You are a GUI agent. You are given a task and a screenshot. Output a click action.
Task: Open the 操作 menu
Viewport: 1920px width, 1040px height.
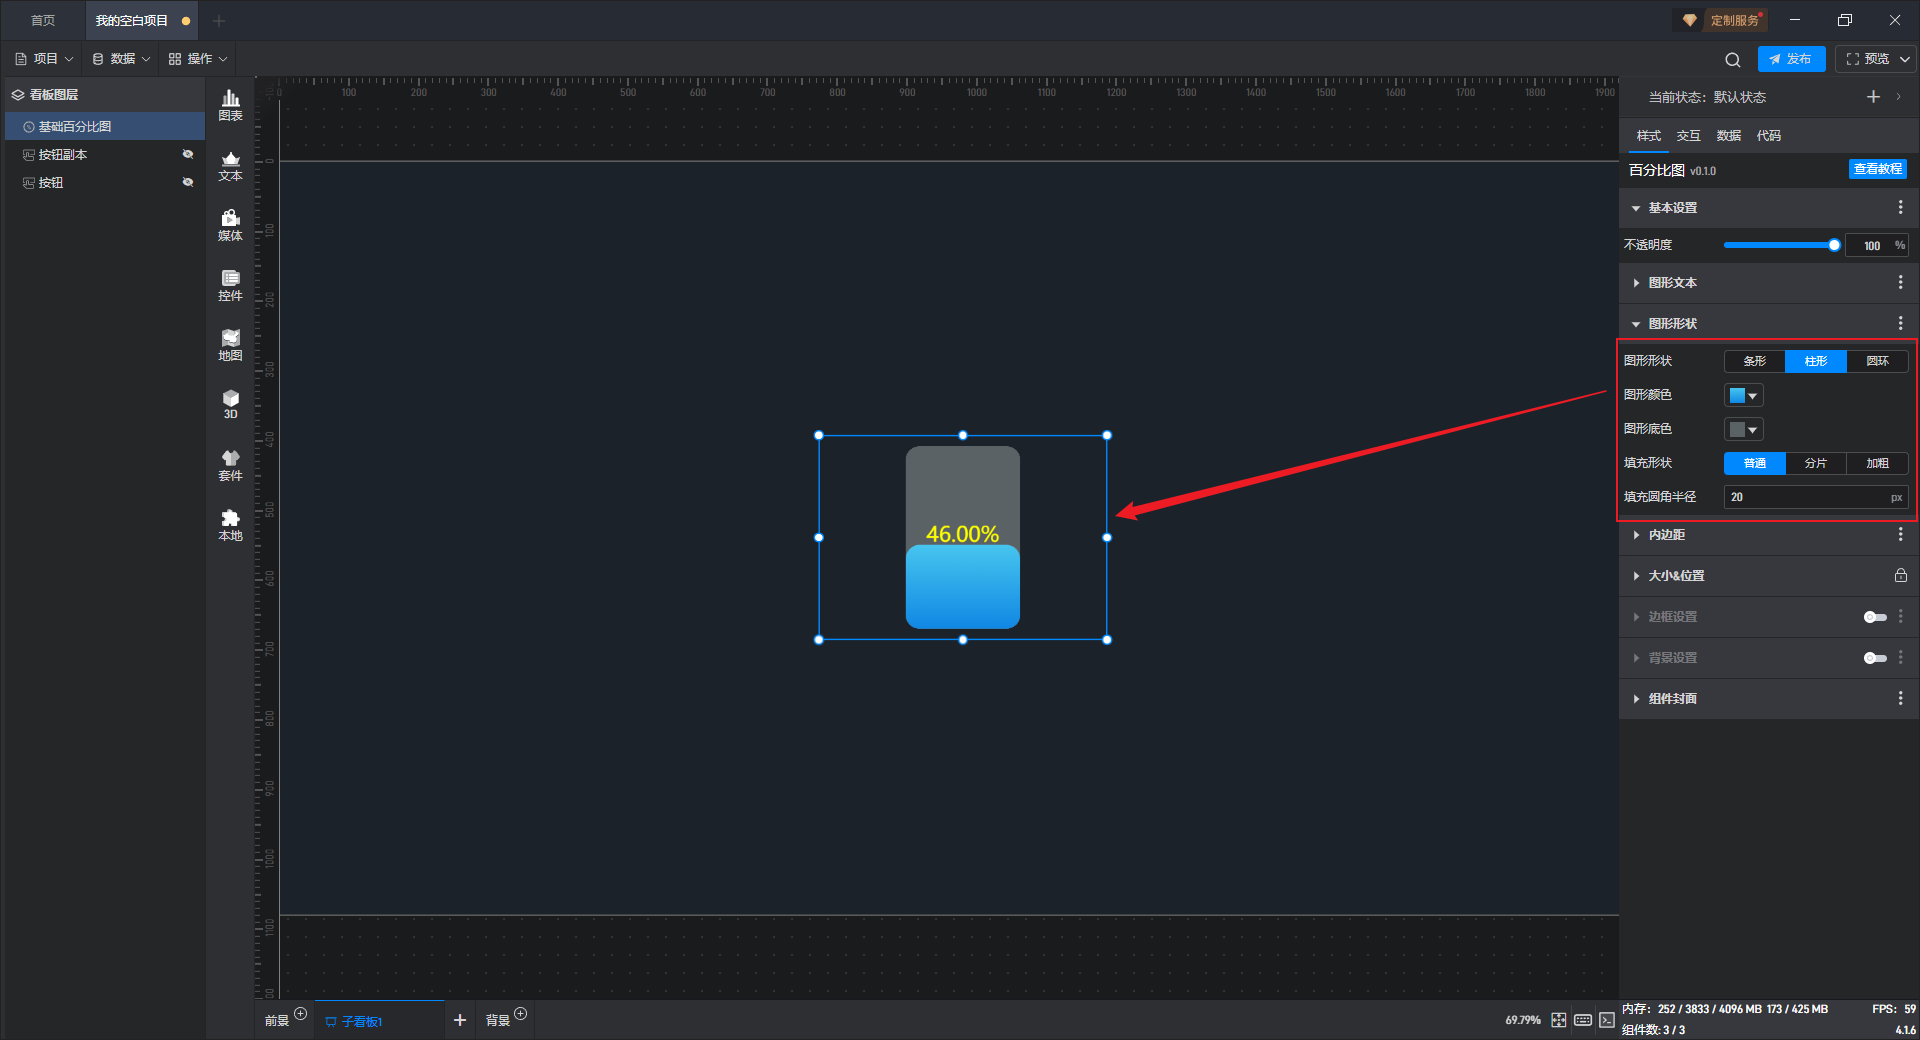tap(198, 59)
